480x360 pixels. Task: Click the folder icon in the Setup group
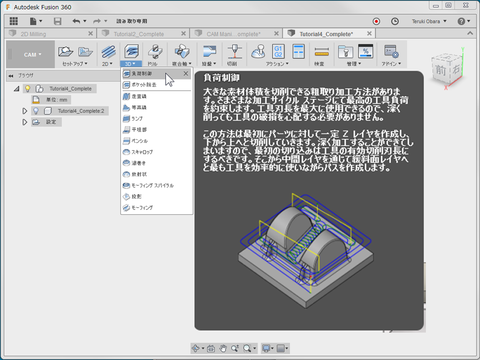(85, 52)
